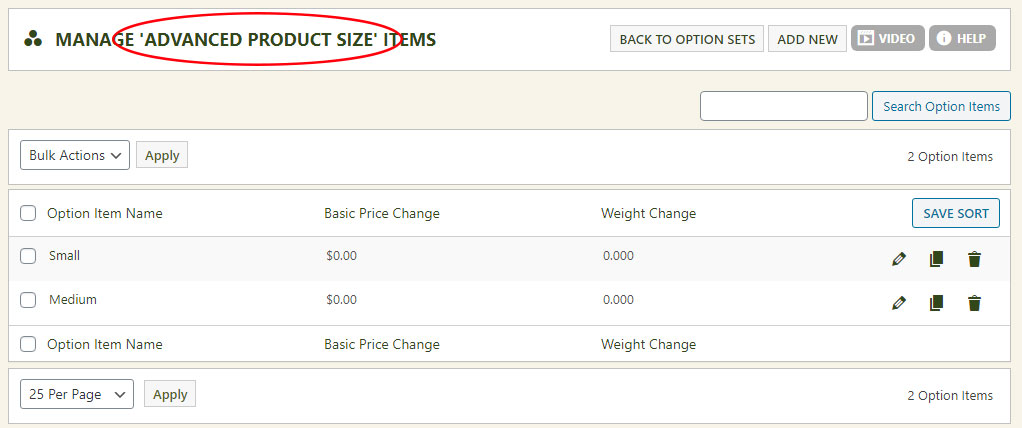This screenshot has width=1022, height=428.
Task: Toggle the footer Option Item Name checkbox
Action: tap(28, 344)
